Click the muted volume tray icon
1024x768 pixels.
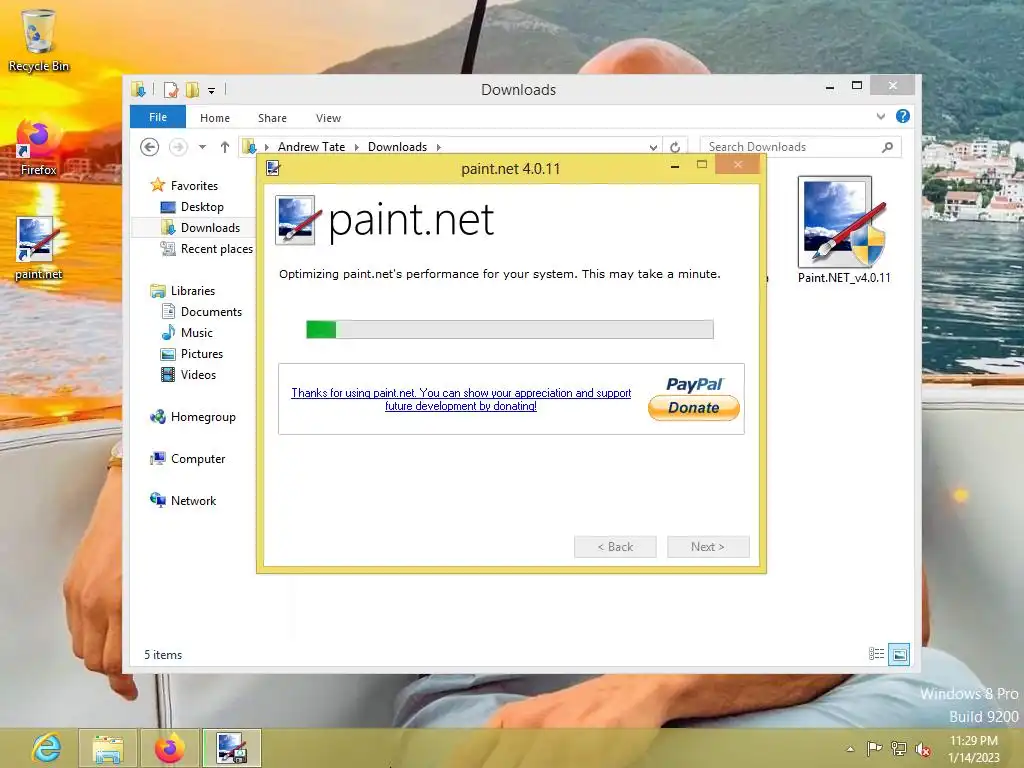(923, 749)
